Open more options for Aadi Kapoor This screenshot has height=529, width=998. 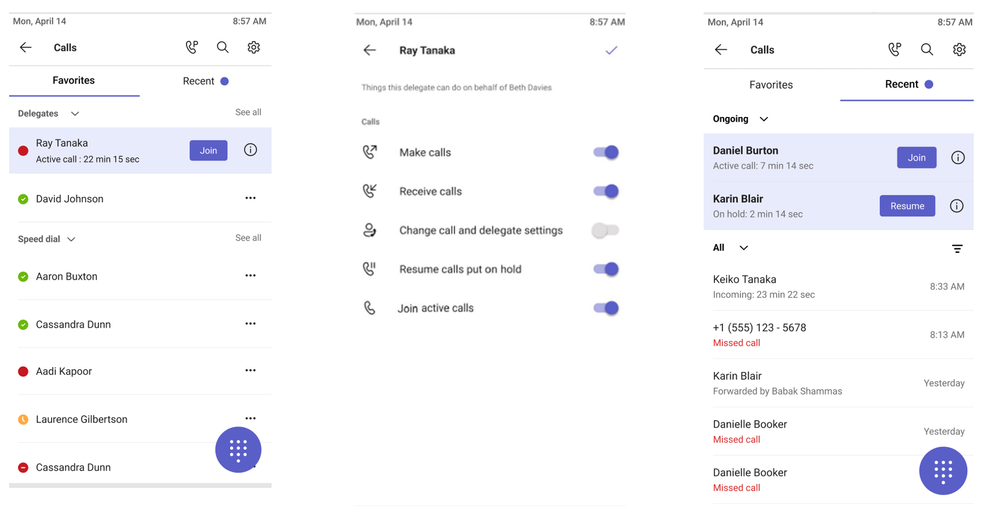pos(251,370)
